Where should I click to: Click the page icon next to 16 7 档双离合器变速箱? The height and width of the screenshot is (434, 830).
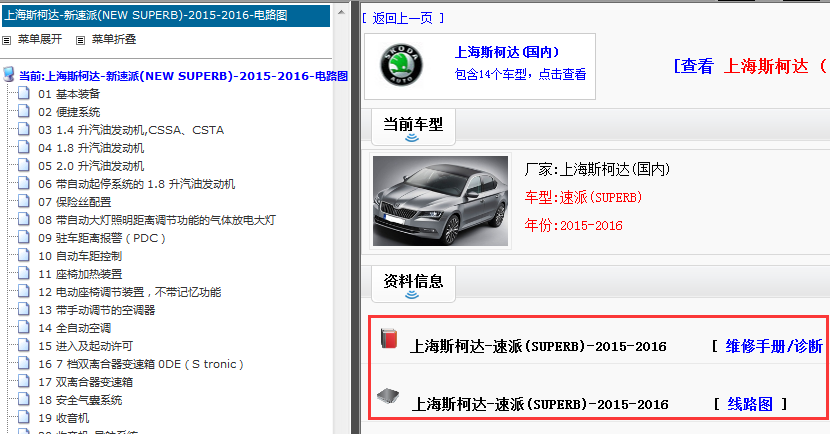tap(23, 364)
